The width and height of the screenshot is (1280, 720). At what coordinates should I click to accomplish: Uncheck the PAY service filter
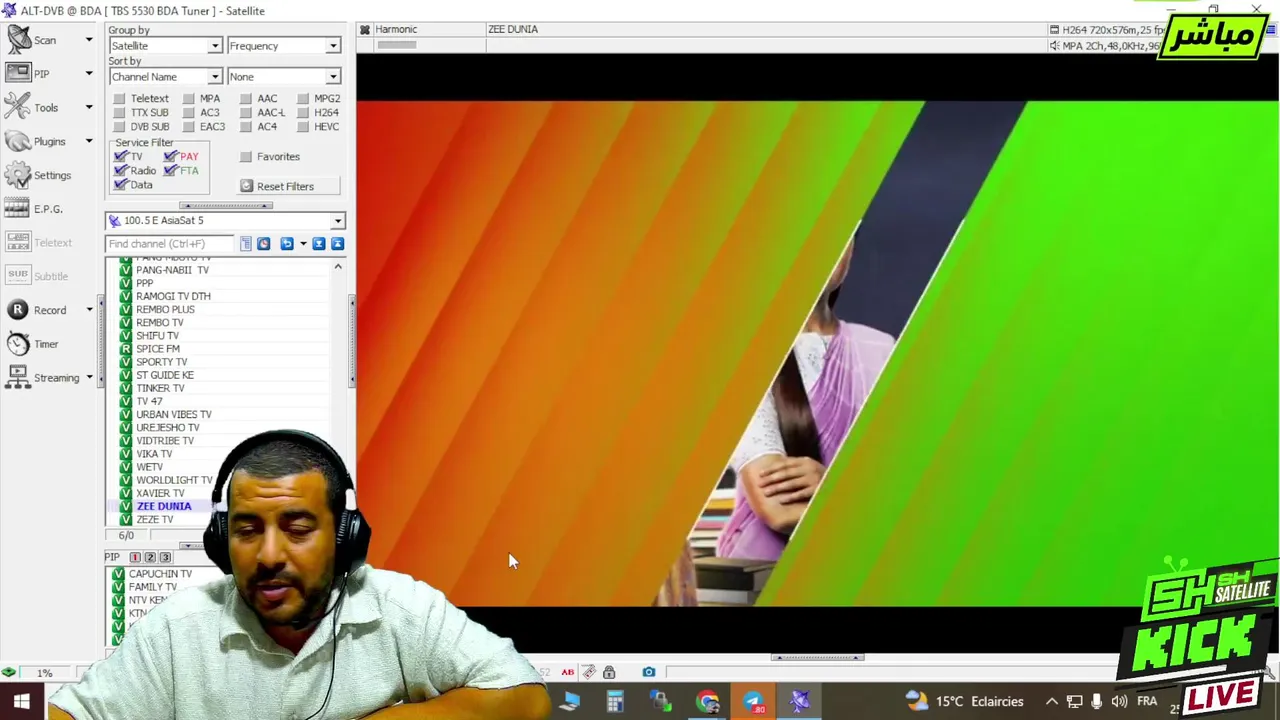click(x=170, y=157)
